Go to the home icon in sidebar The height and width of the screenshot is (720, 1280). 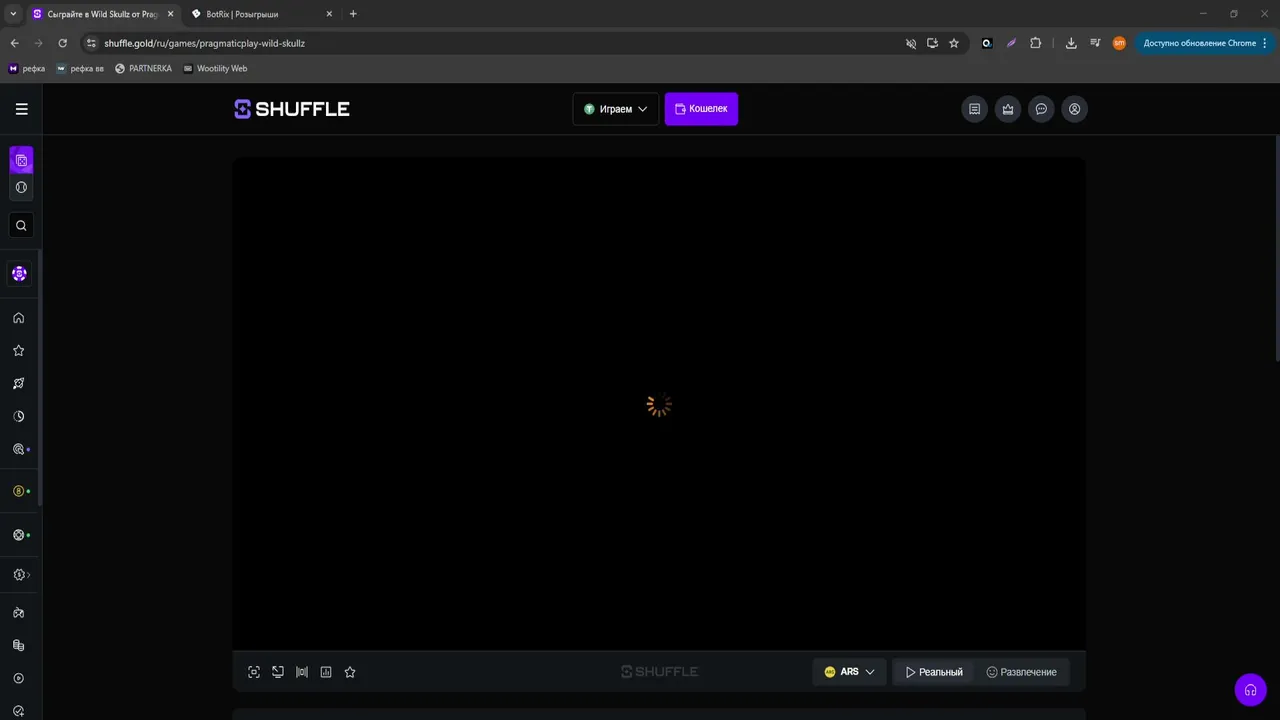(x=18, y=318)
